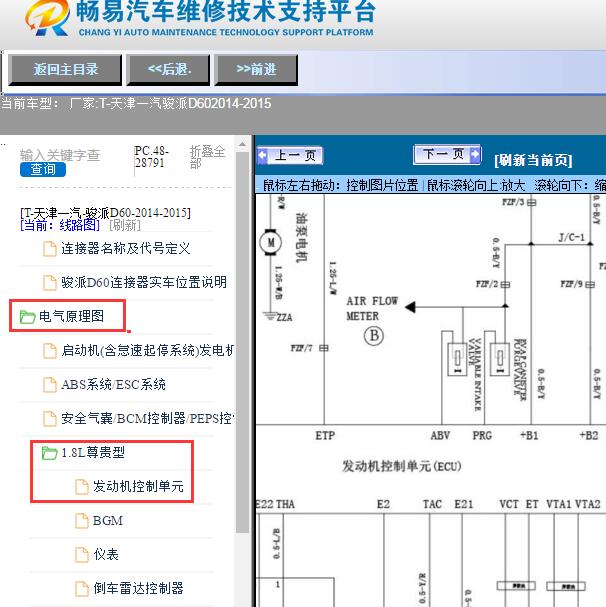Click the VCT terminal label
606x607 pixels.
(x=509, y=504)
